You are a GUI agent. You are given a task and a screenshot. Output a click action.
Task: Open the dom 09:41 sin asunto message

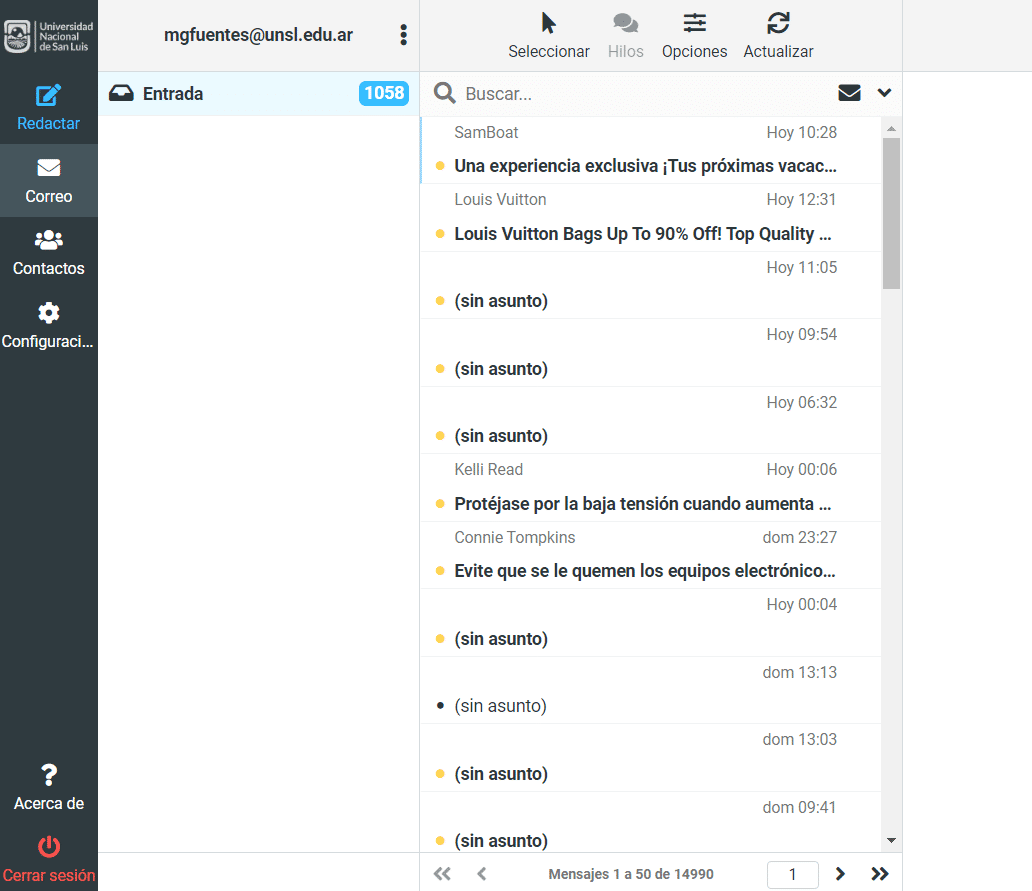[650, 822]
